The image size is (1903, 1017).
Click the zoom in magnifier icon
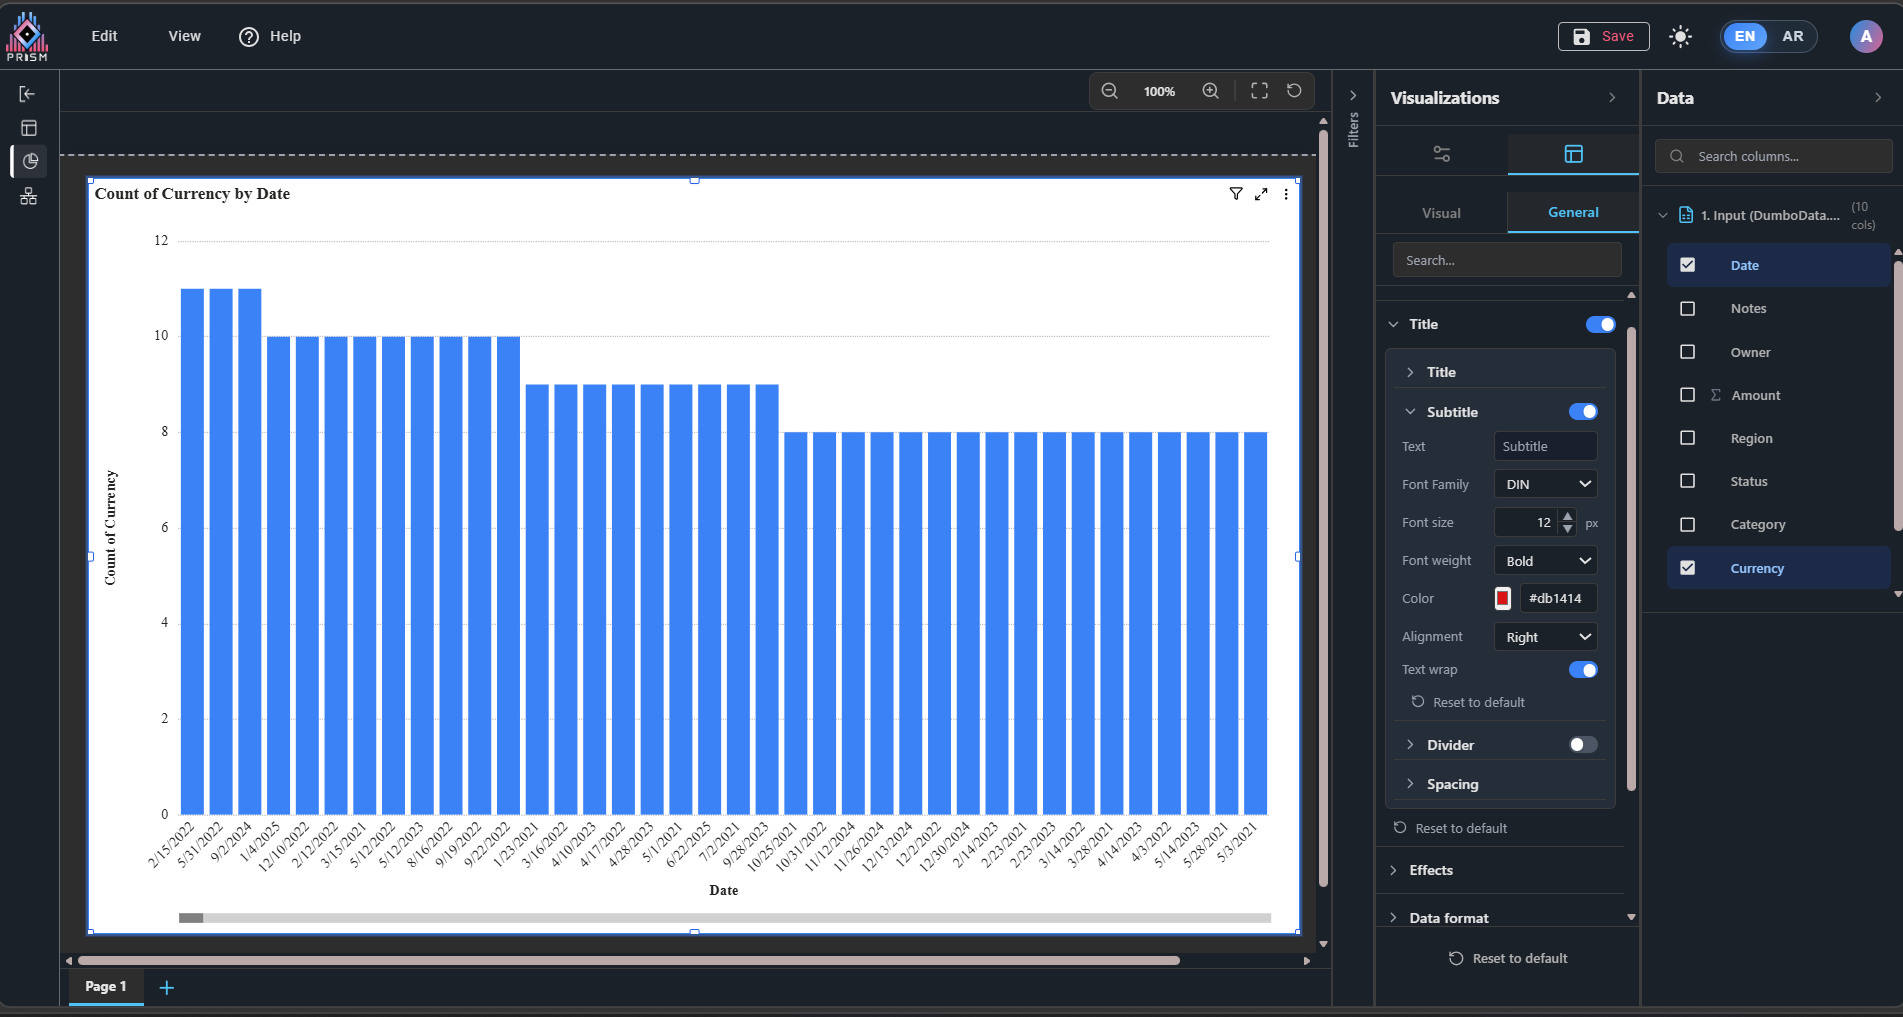[x=1210, y=91]
